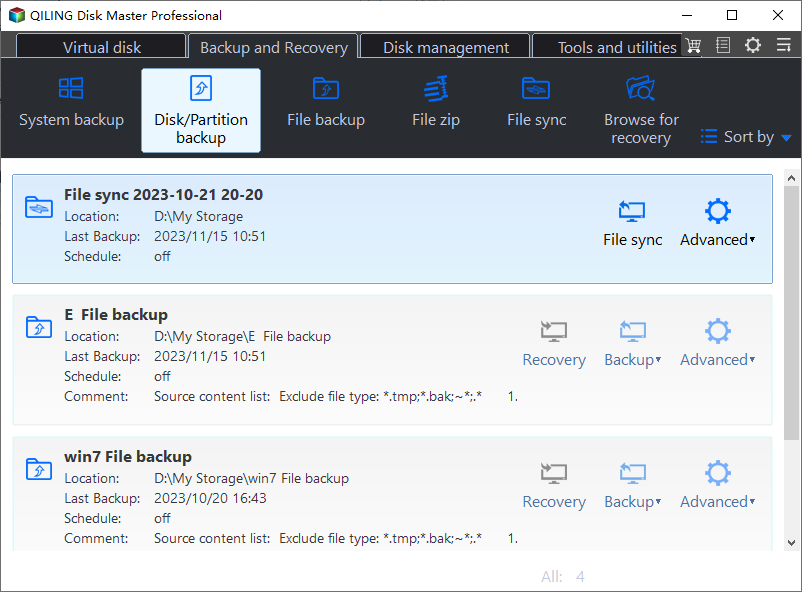Click E File backup comment text
This screenshot has height=592, width=802.
click(x=336, y=397)
